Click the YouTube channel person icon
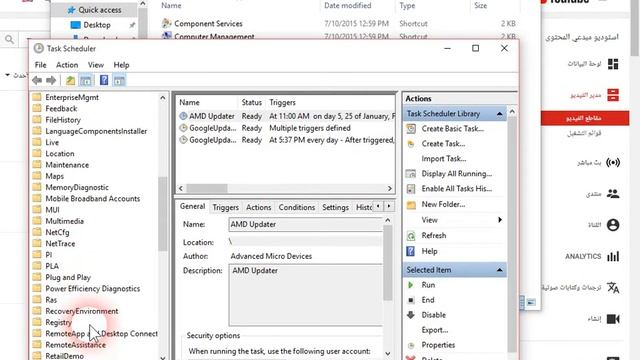 (x=613, y=225)
